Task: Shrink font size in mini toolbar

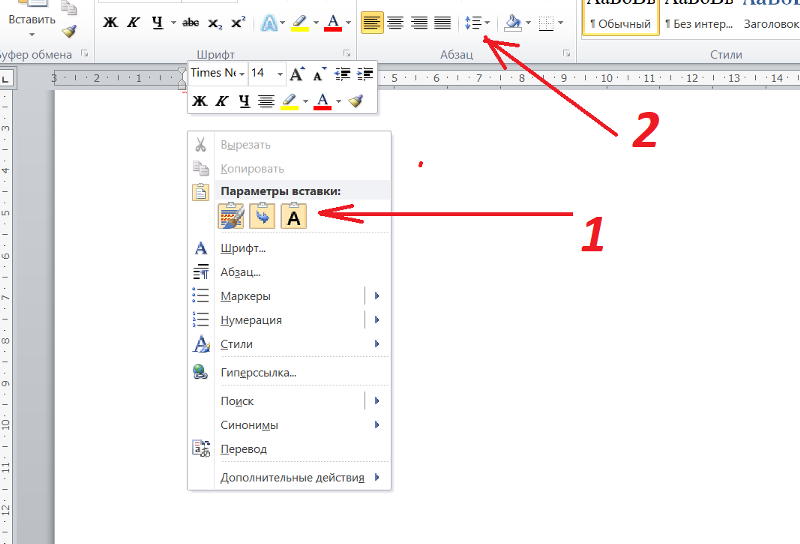Action: 319,74
